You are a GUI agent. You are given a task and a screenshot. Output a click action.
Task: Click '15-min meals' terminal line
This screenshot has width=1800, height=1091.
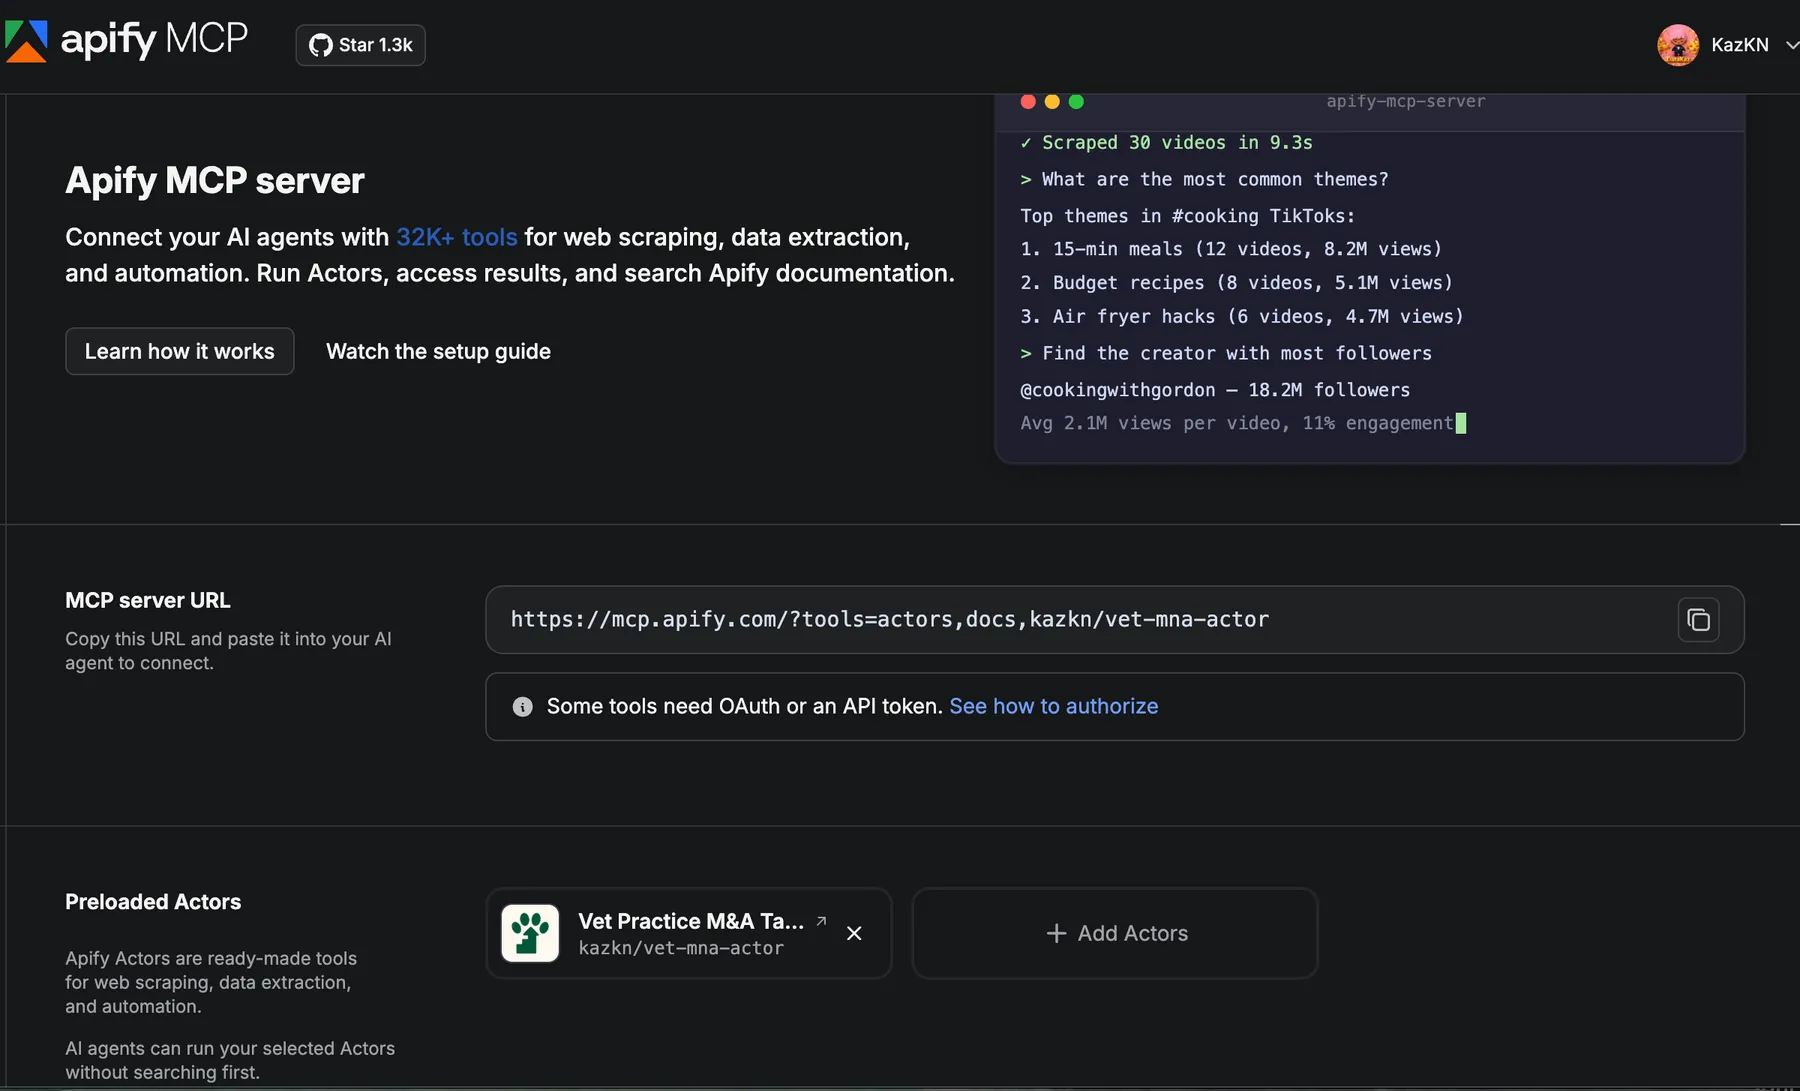[1231, 249]
